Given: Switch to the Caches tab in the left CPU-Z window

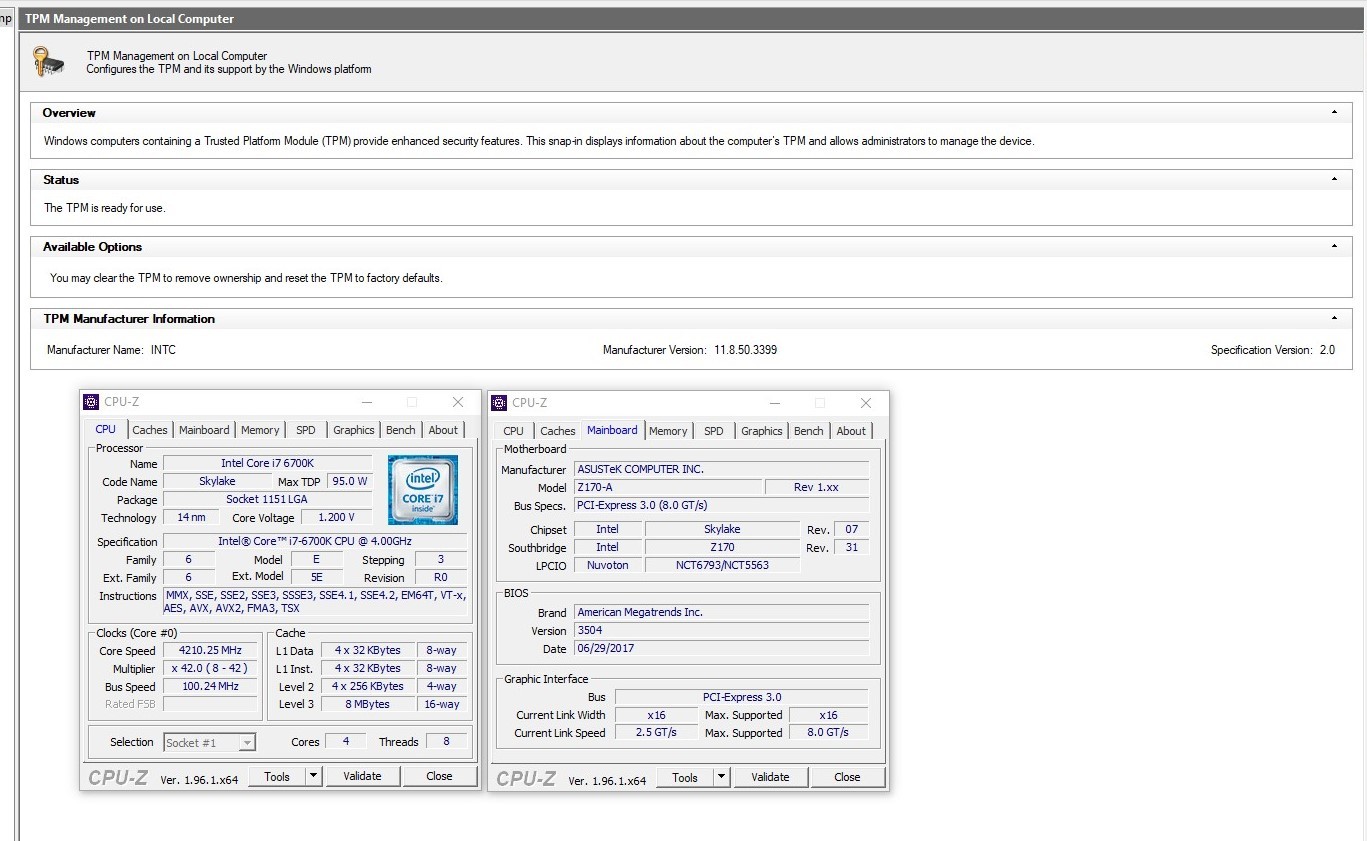Looking at the screenshot, I should pos(150,430).
